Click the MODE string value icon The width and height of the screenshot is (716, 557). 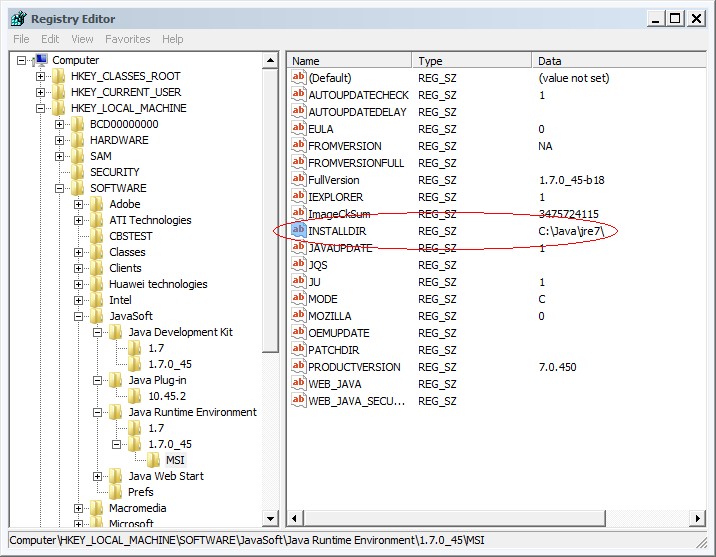pos(298,298)
